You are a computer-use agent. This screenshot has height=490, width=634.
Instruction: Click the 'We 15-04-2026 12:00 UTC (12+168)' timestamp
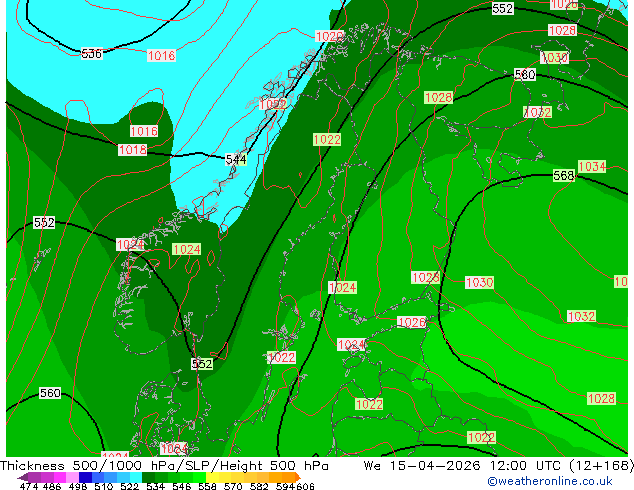pos(498,466)
